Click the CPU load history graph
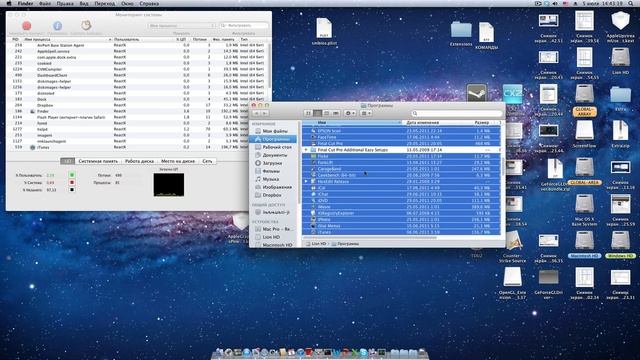 [169, 184]
